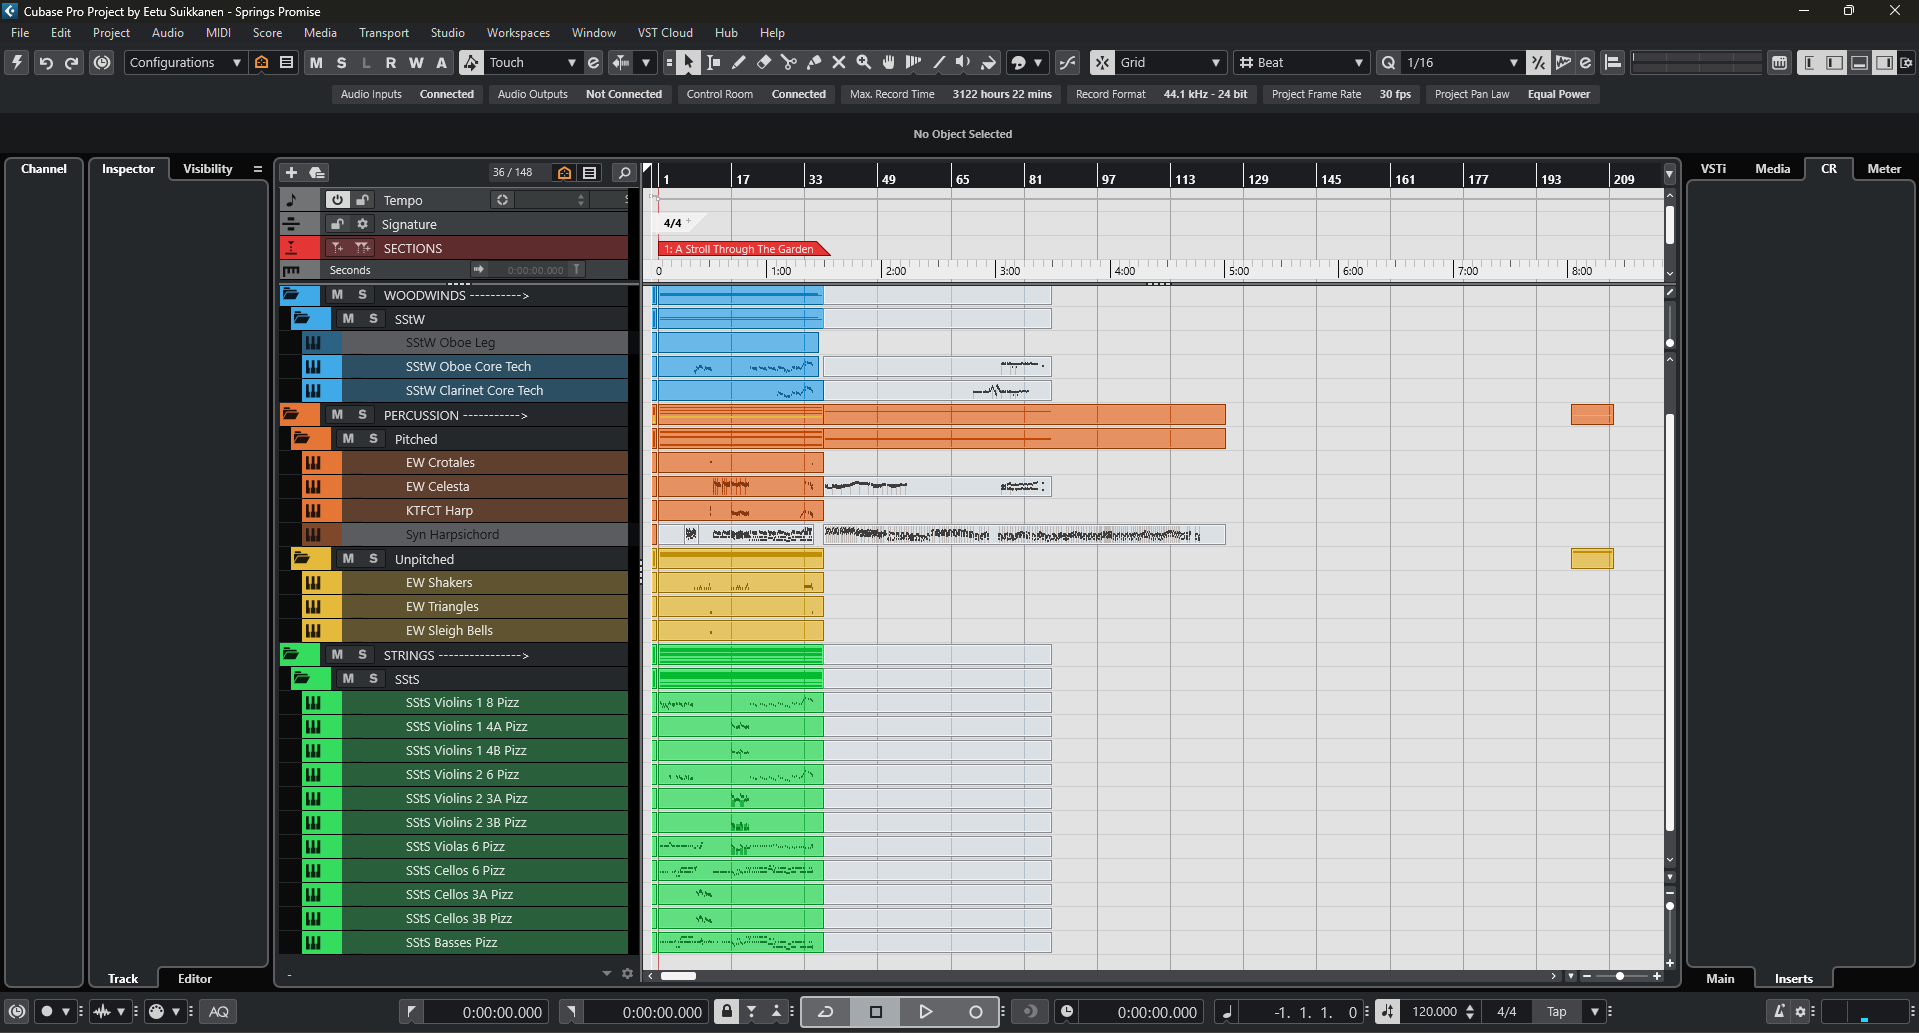Mute the WOODWINDS folder
Screen dimensions: 1919x1033
coord(337,295)
